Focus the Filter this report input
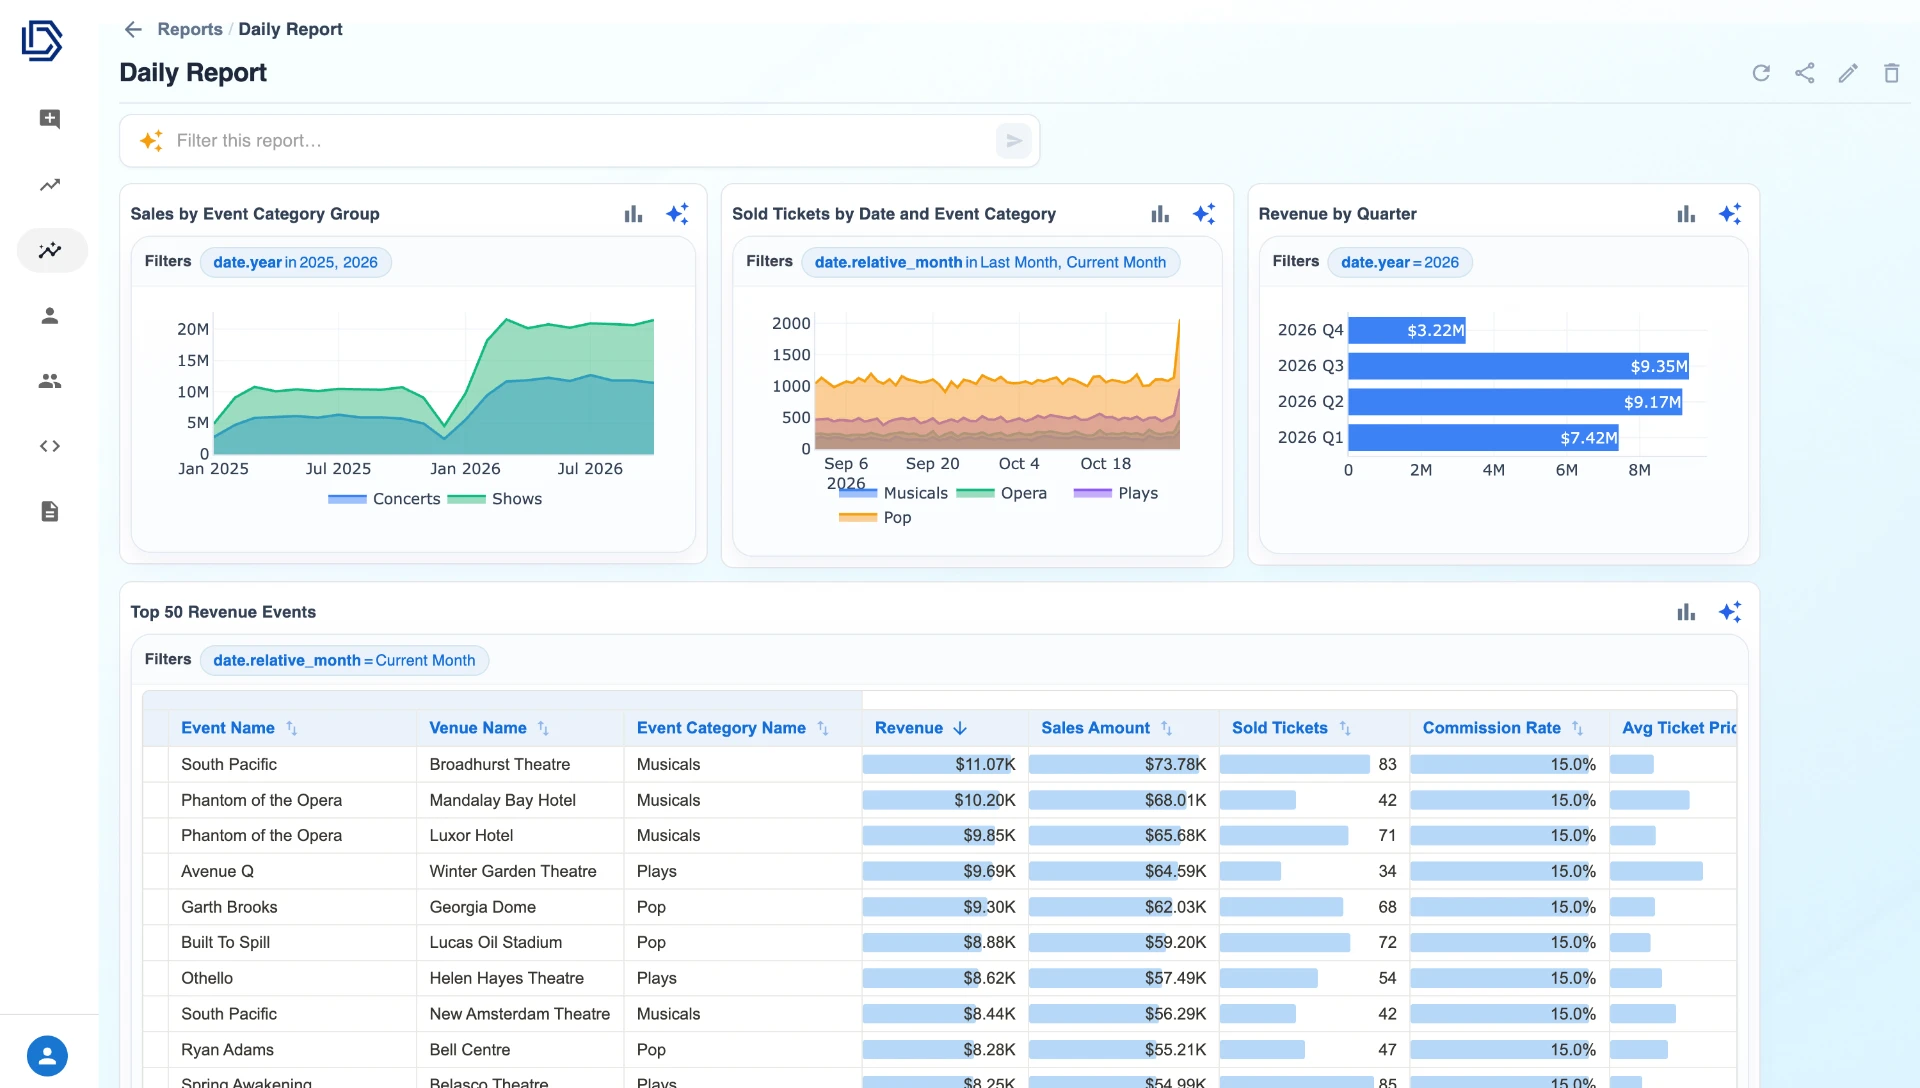Image resolution: width=1920 pixels, height=1088 pixels. (580, 141)
